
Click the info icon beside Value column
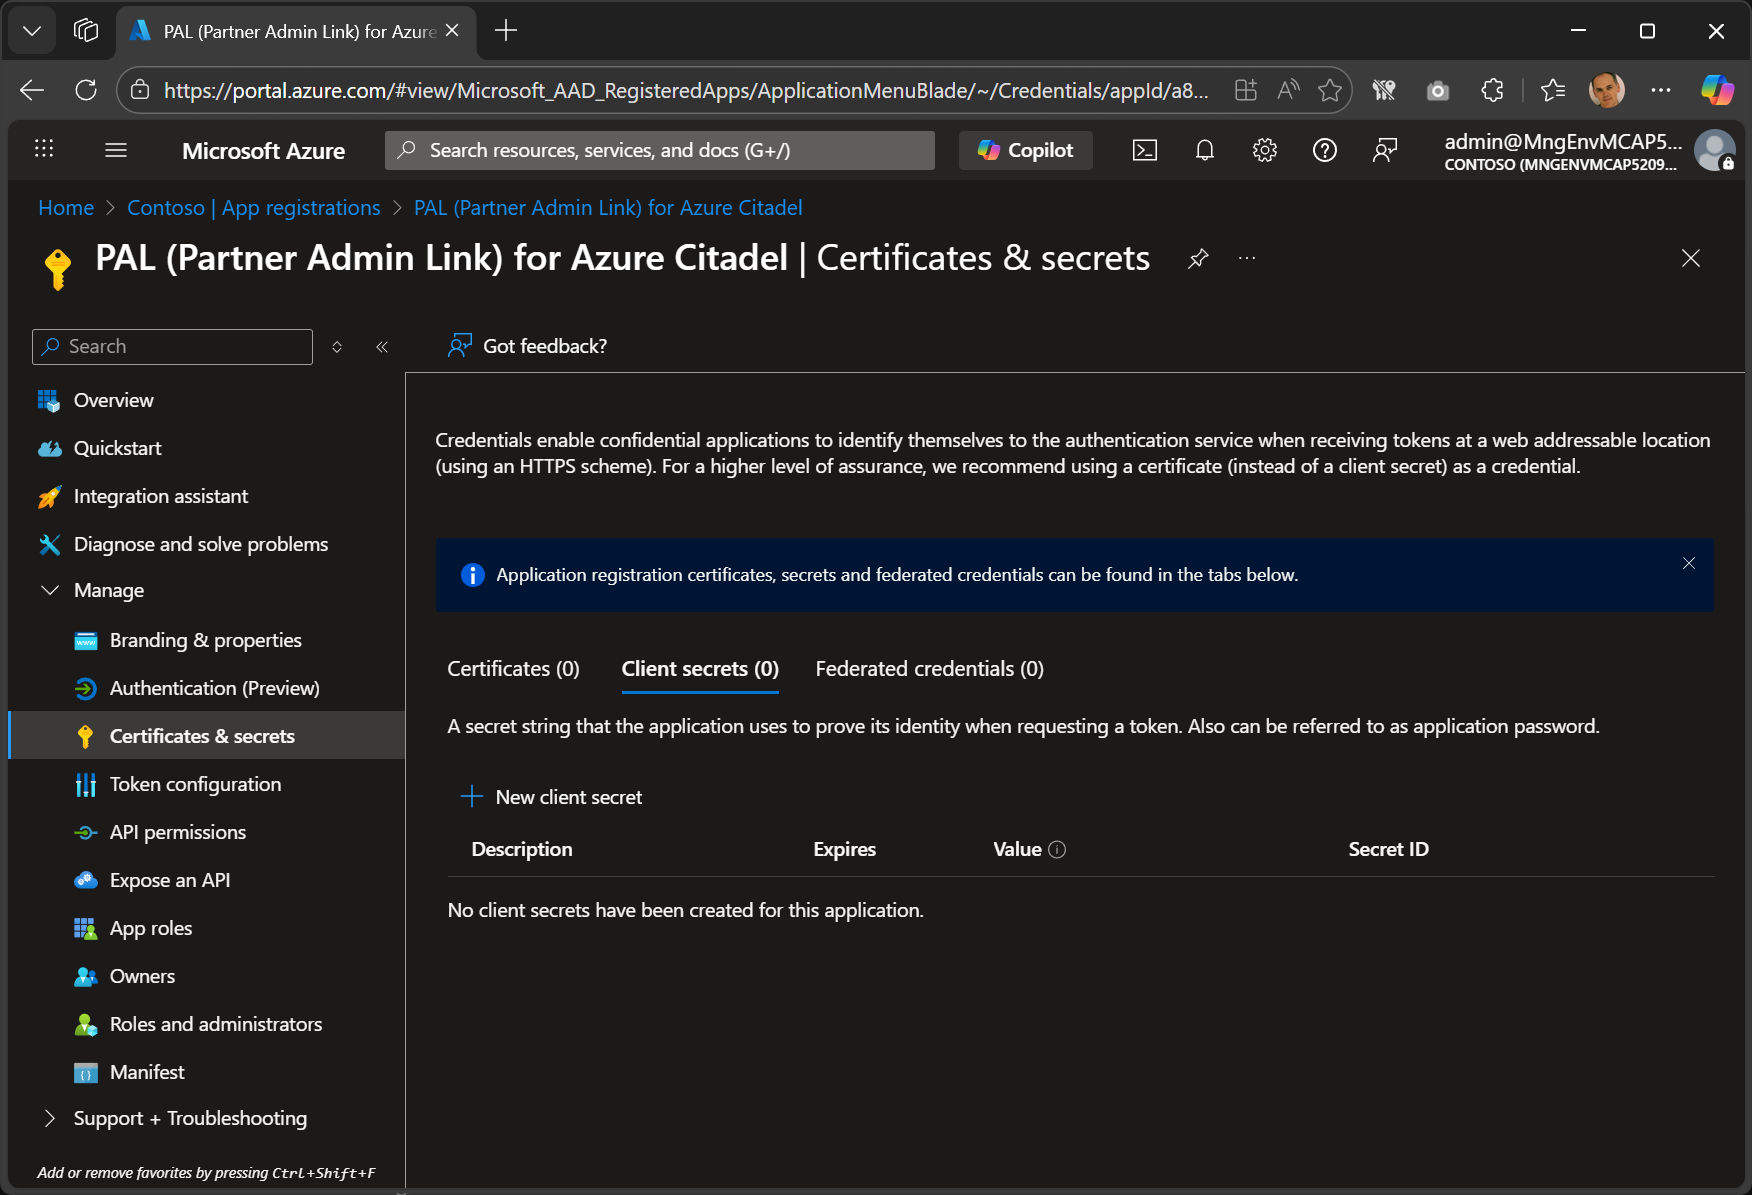point(1057,849)
